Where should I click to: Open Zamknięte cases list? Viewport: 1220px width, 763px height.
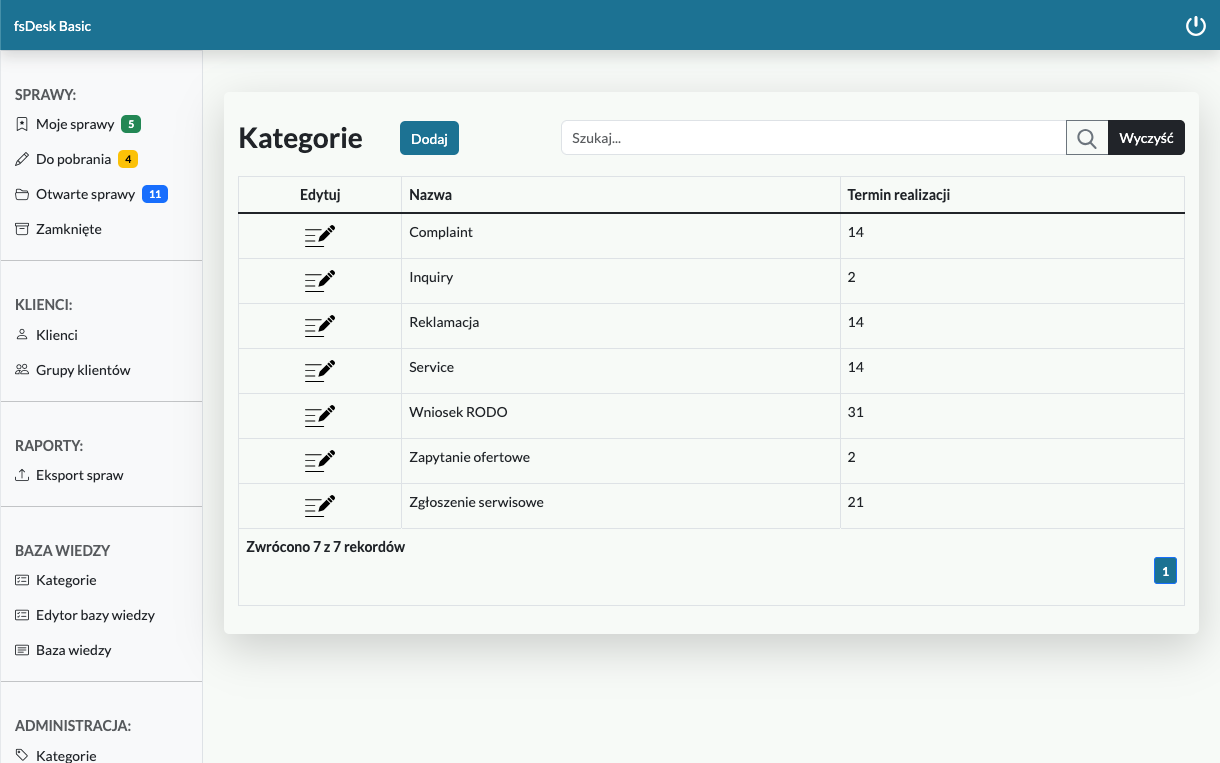68,230
